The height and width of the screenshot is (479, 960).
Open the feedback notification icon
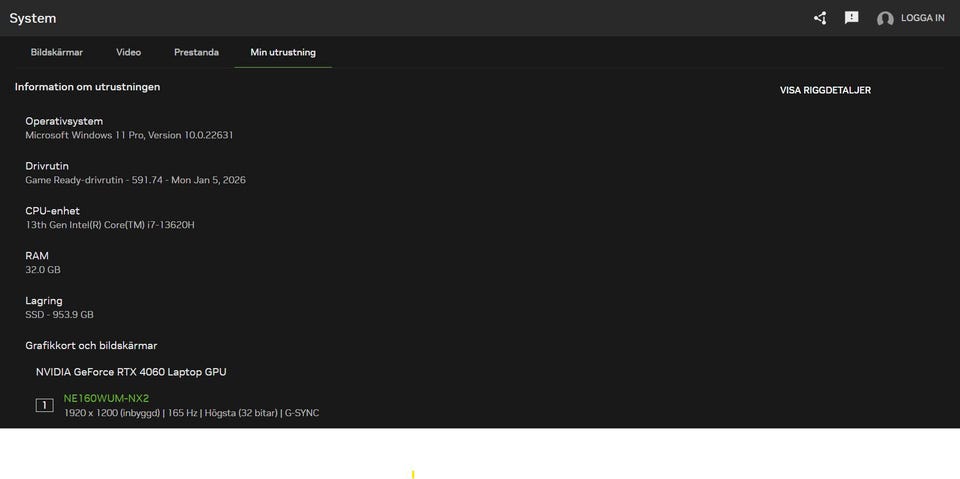pos(852,18)
